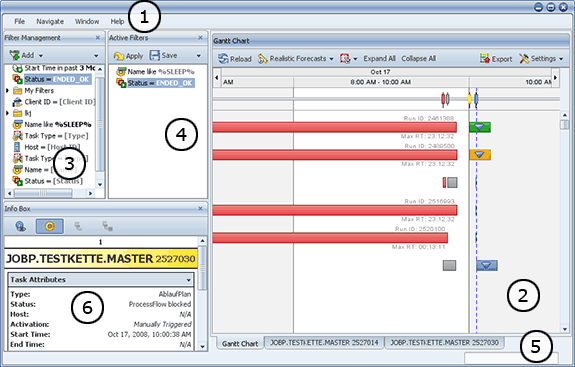Image resolution: width=575 pixels, height=367 pixels.
Task: Close the Filter Management panel
Action: (98, 37)
